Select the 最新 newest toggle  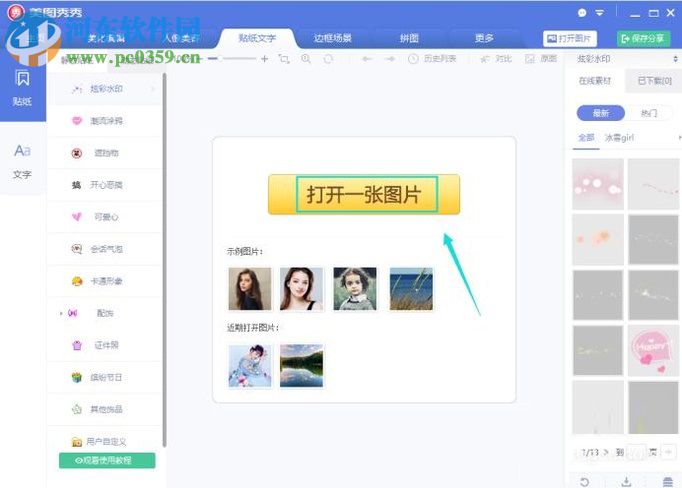point(601,113)
